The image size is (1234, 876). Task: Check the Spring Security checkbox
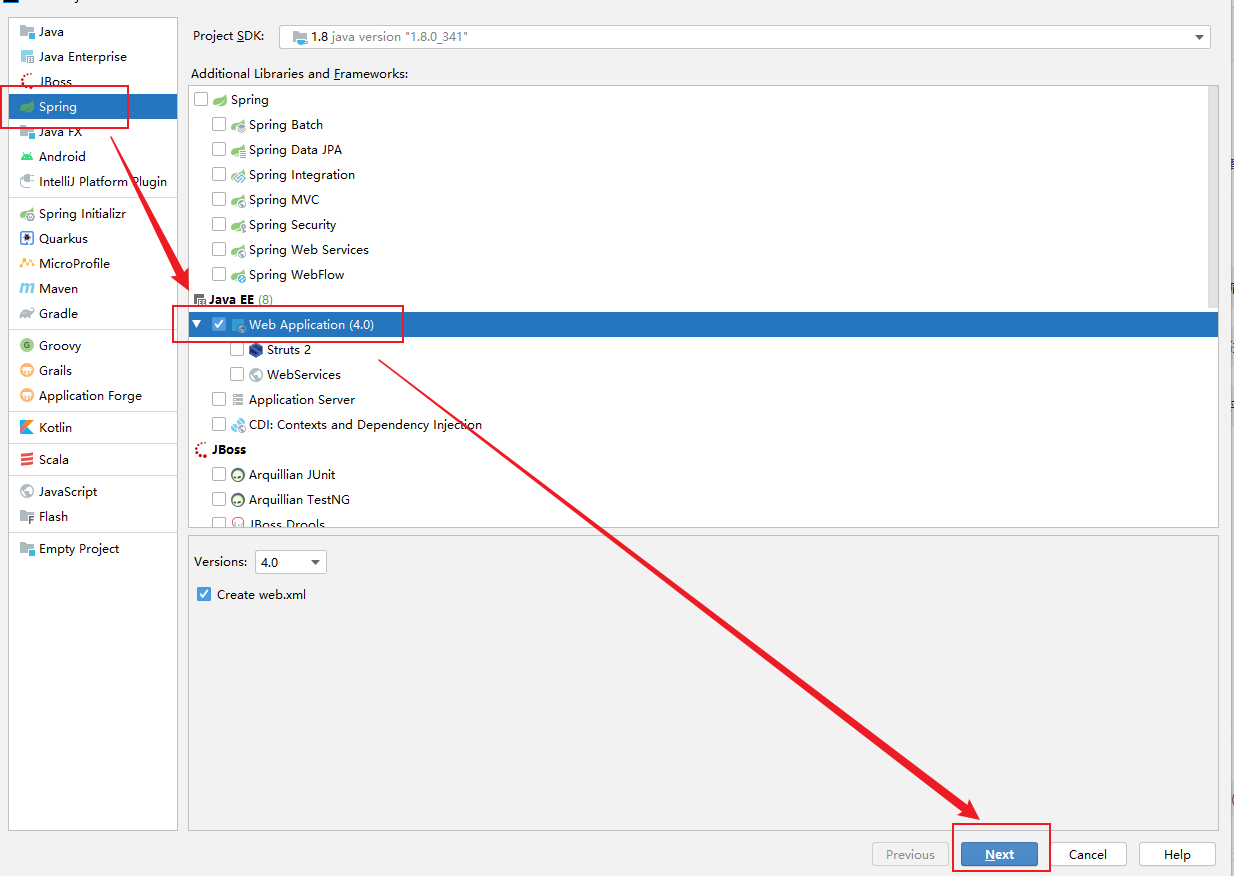pyautogui.click(x=219, y=225)
